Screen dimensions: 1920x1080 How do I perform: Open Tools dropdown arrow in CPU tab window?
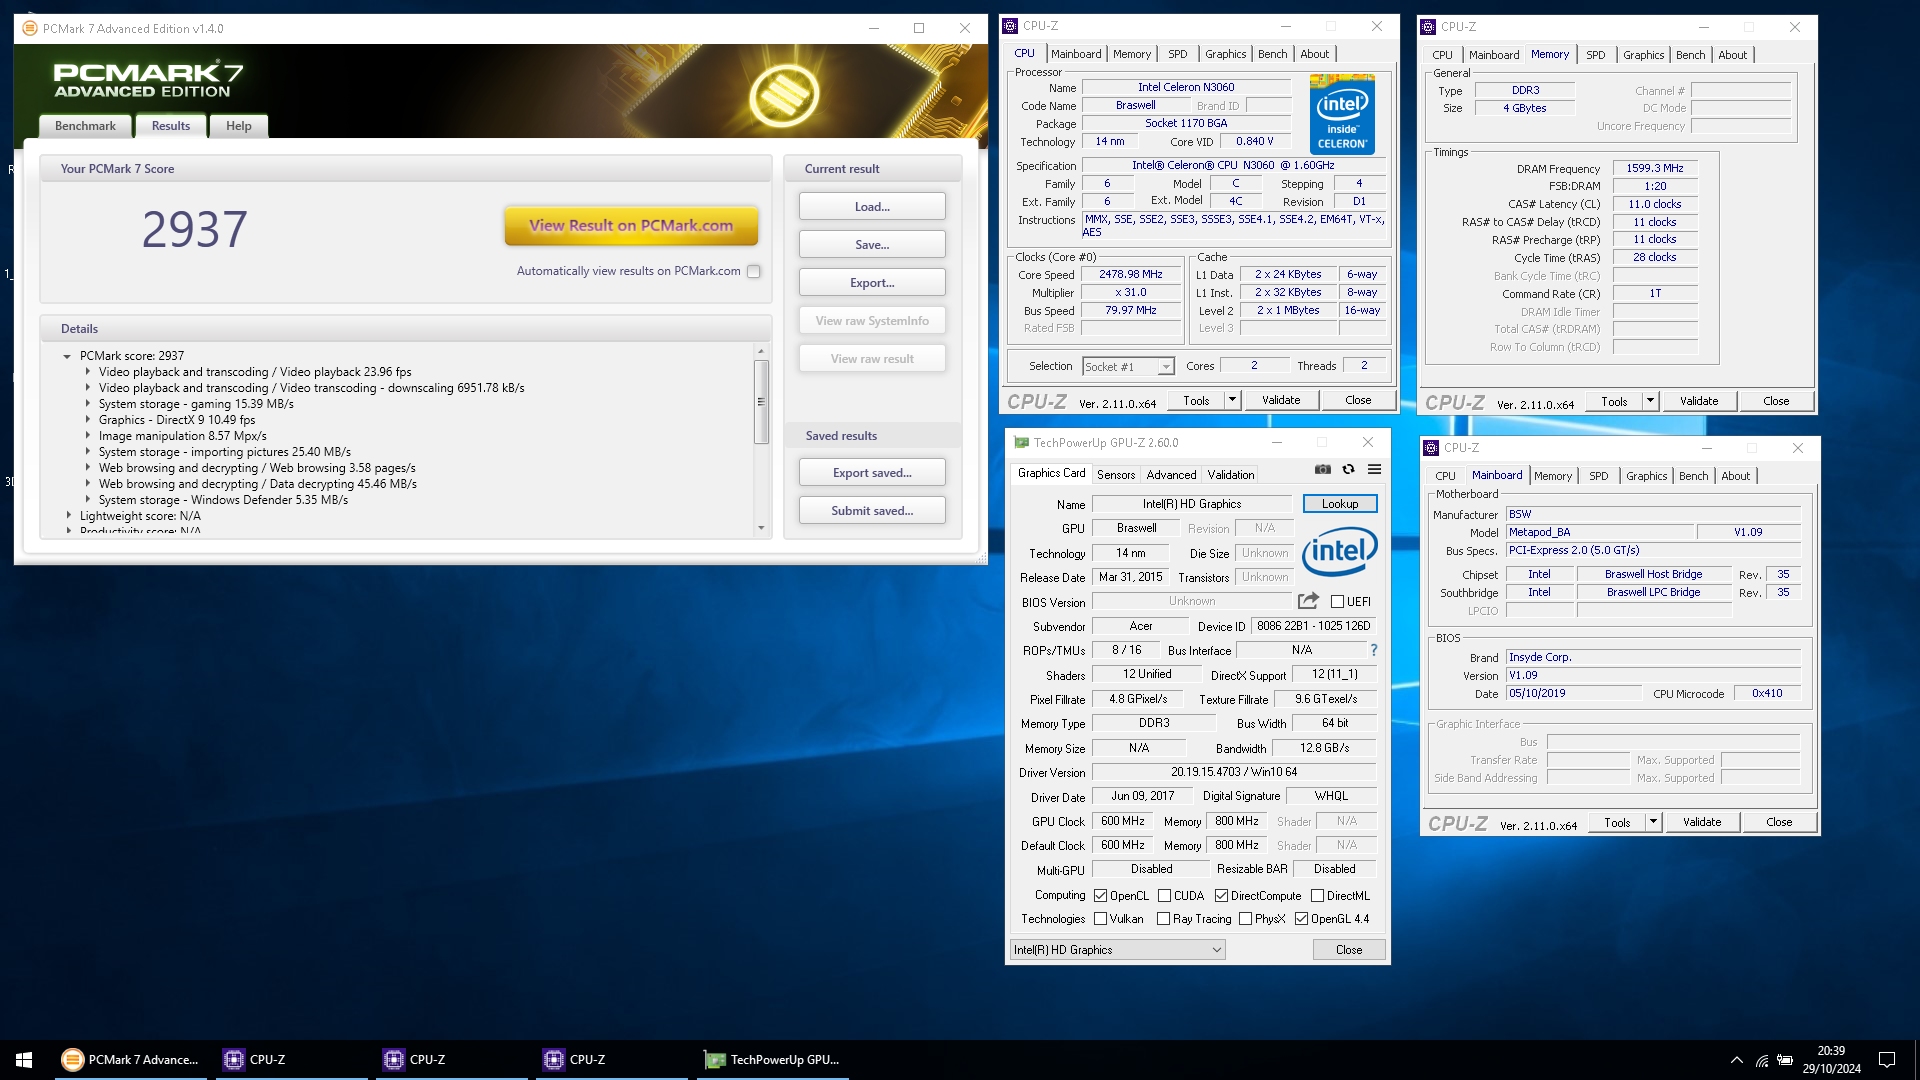(1232, 400)
